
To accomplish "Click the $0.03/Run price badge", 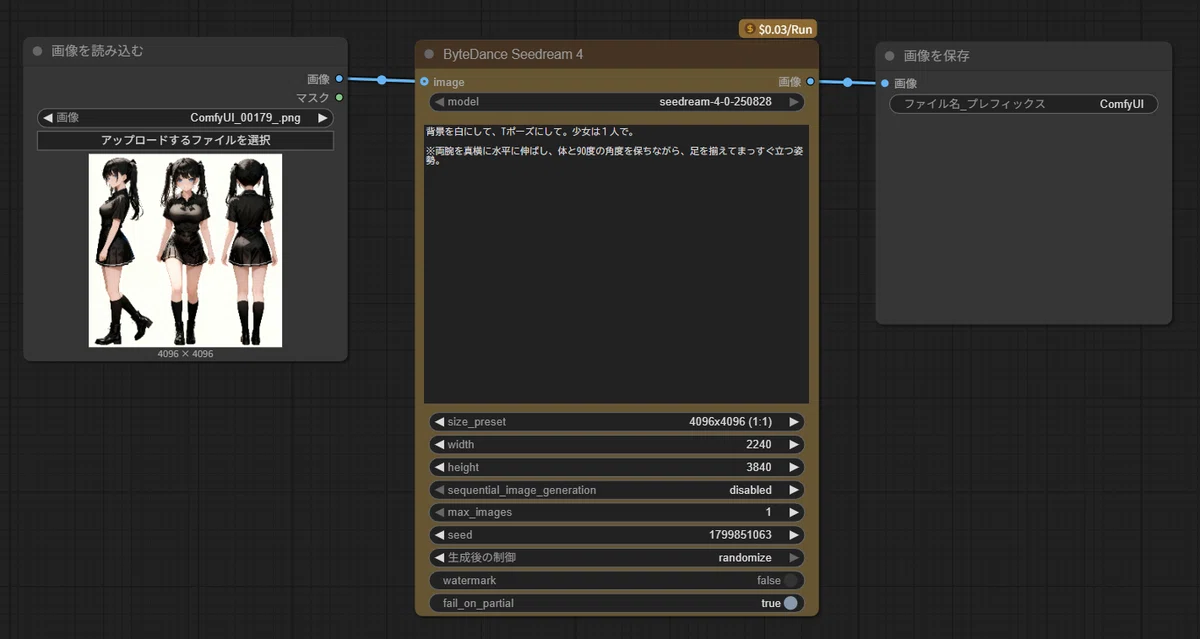I will (778, 29).
